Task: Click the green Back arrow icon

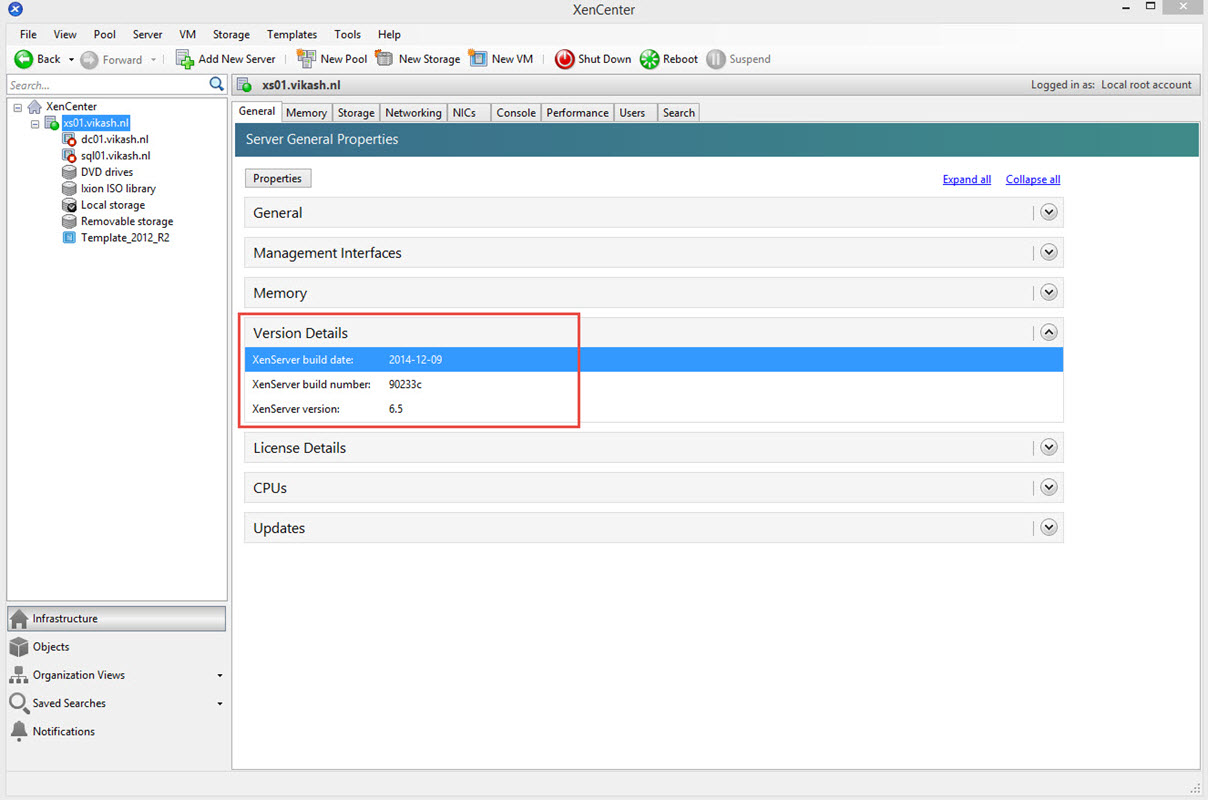Action: pyautogui.click(x=23, y=59)
